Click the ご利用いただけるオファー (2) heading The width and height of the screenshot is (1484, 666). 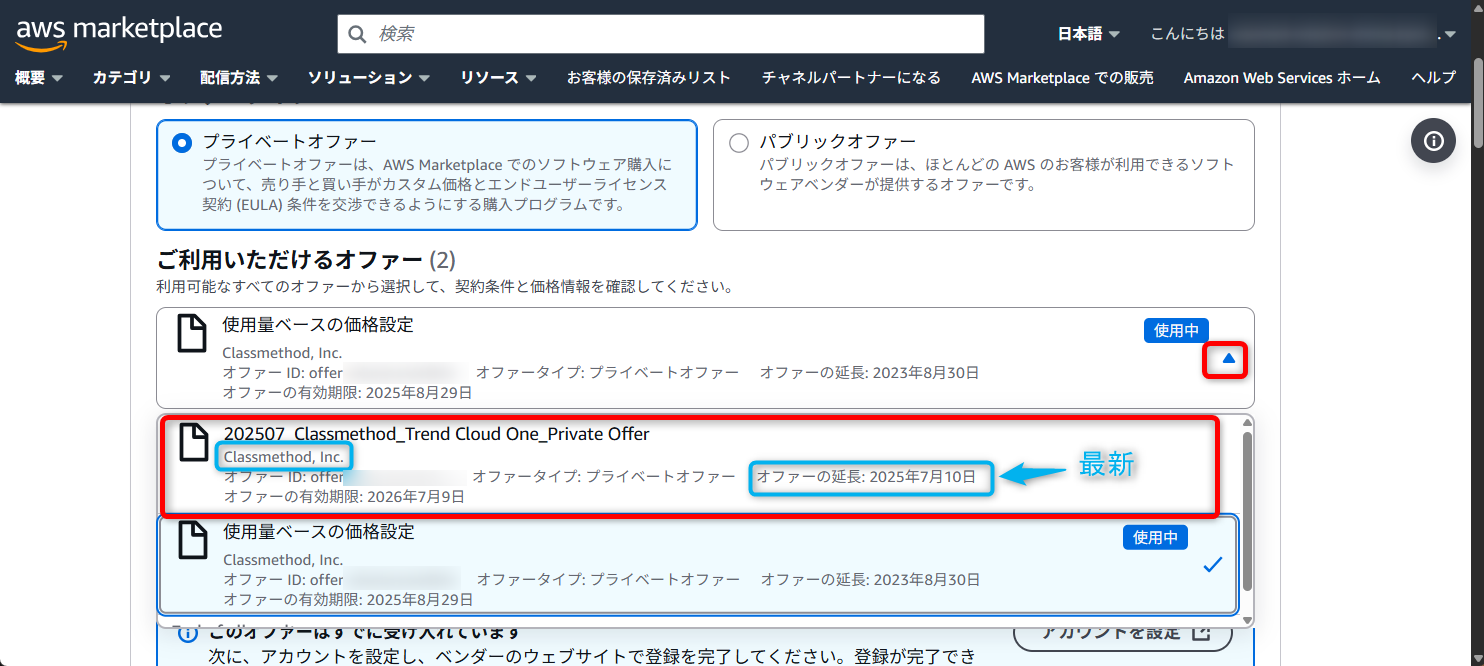point(306,260)
